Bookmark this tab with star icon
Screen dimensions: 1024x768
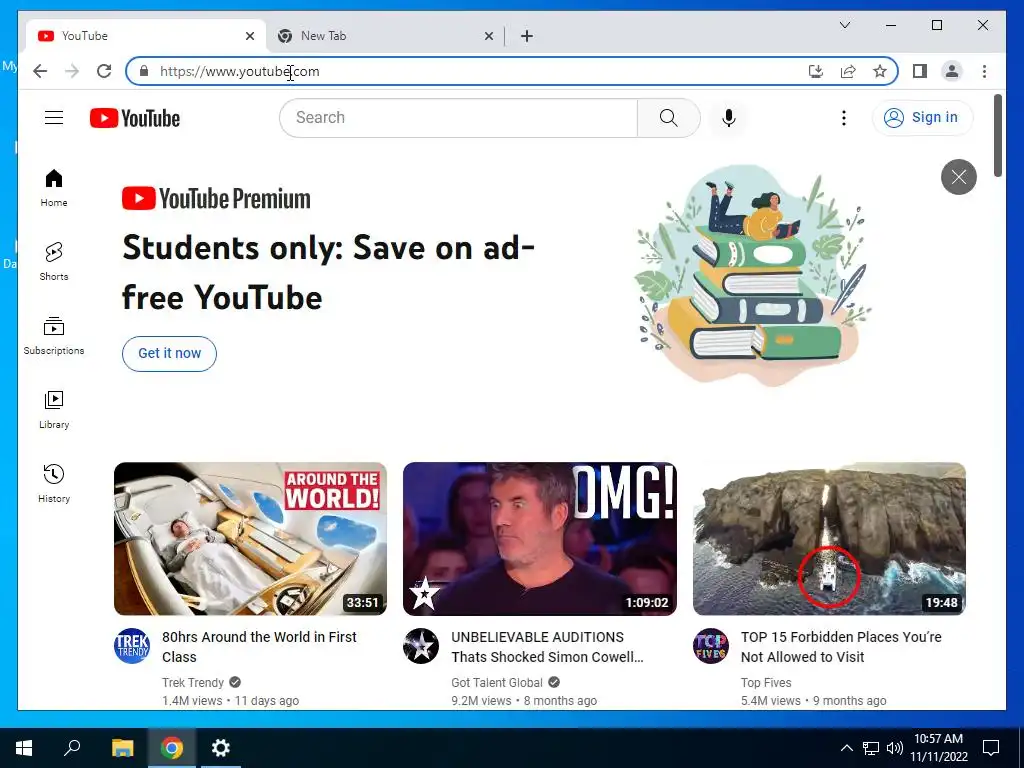click(880, 71)
